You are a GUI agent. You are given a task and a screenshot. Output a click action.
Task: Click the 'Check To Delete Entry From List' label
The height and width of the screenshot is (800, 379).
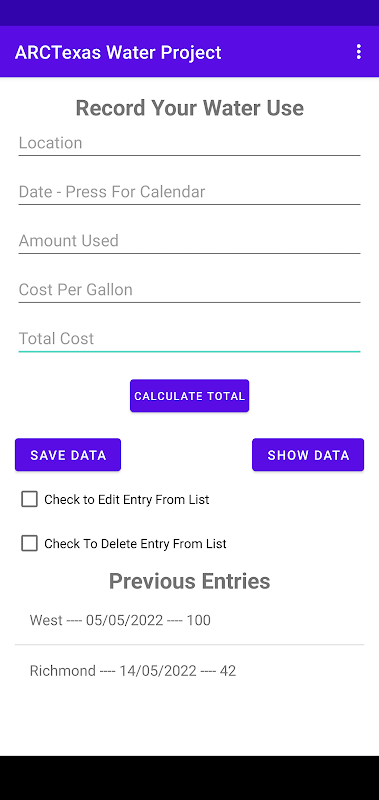(135, 543)
